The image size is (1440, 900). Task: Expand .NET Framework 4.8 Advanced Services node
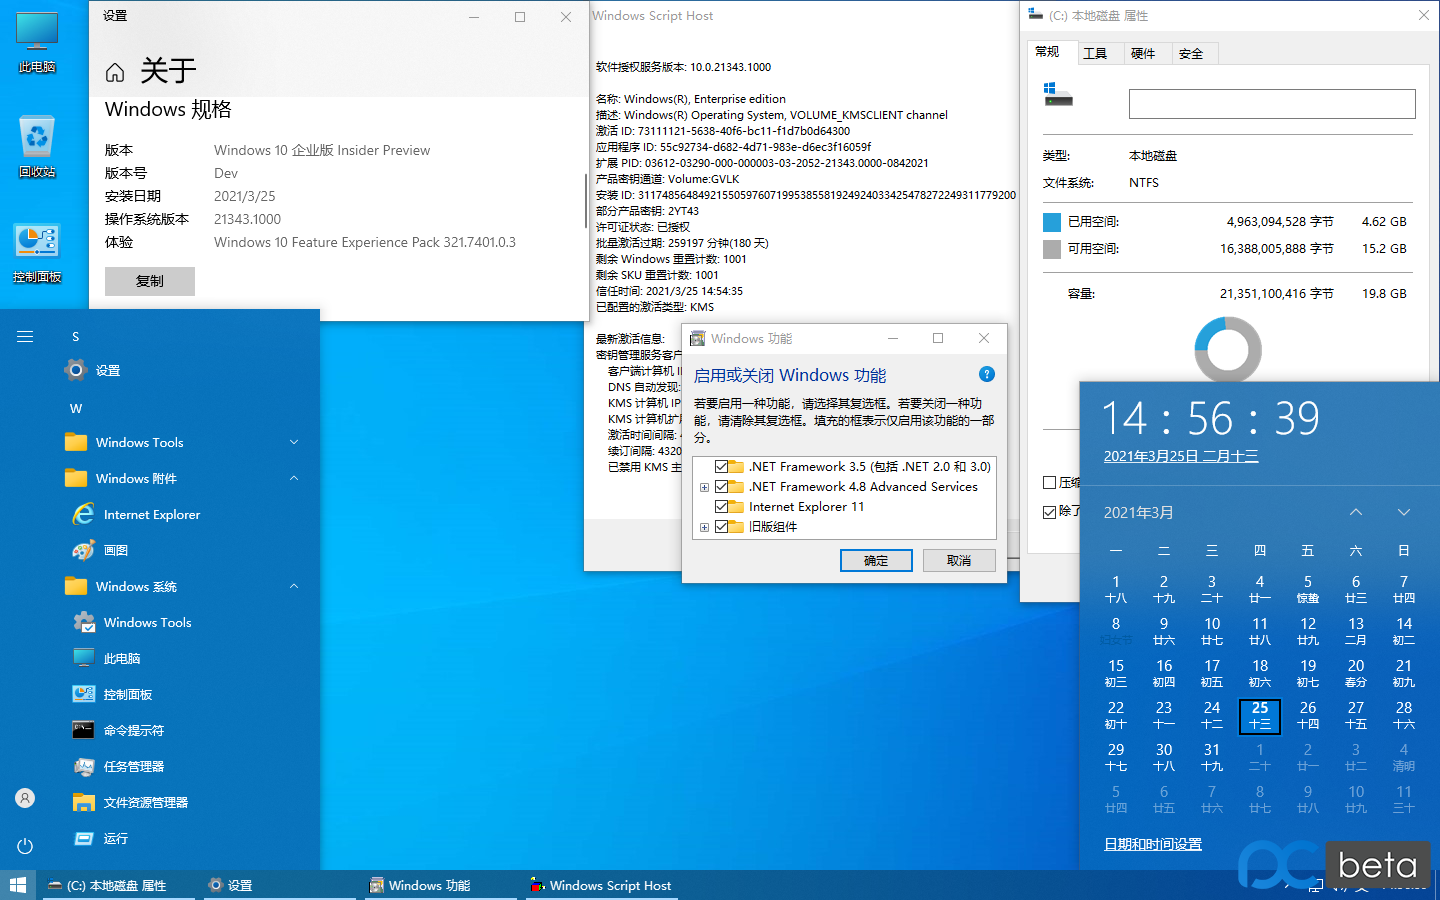pos(704,487)
